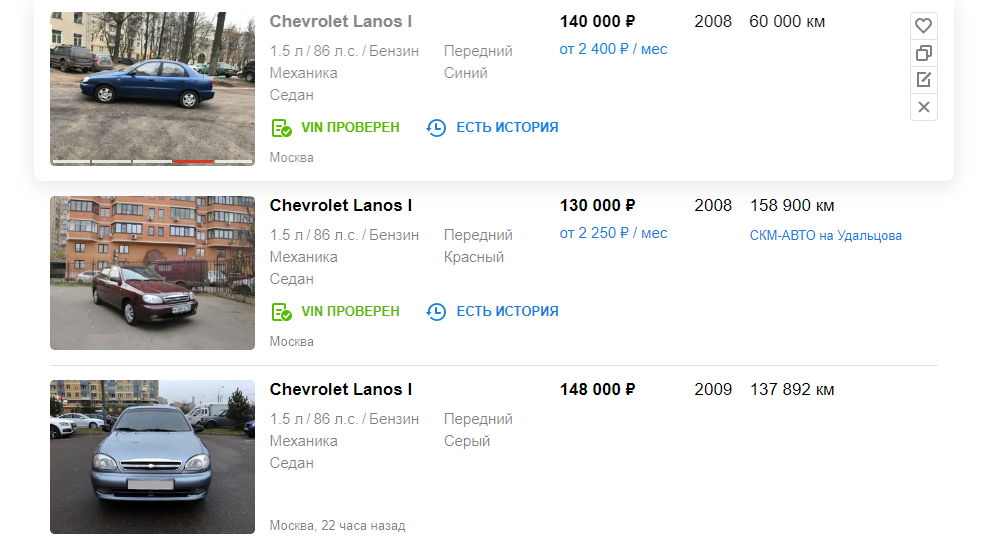Open the Chevrolet Lanos I listing priced 130 000 ₽
Image resolution: width=1006 pixels, height=548 pixels.
click(x=341, y=205)
